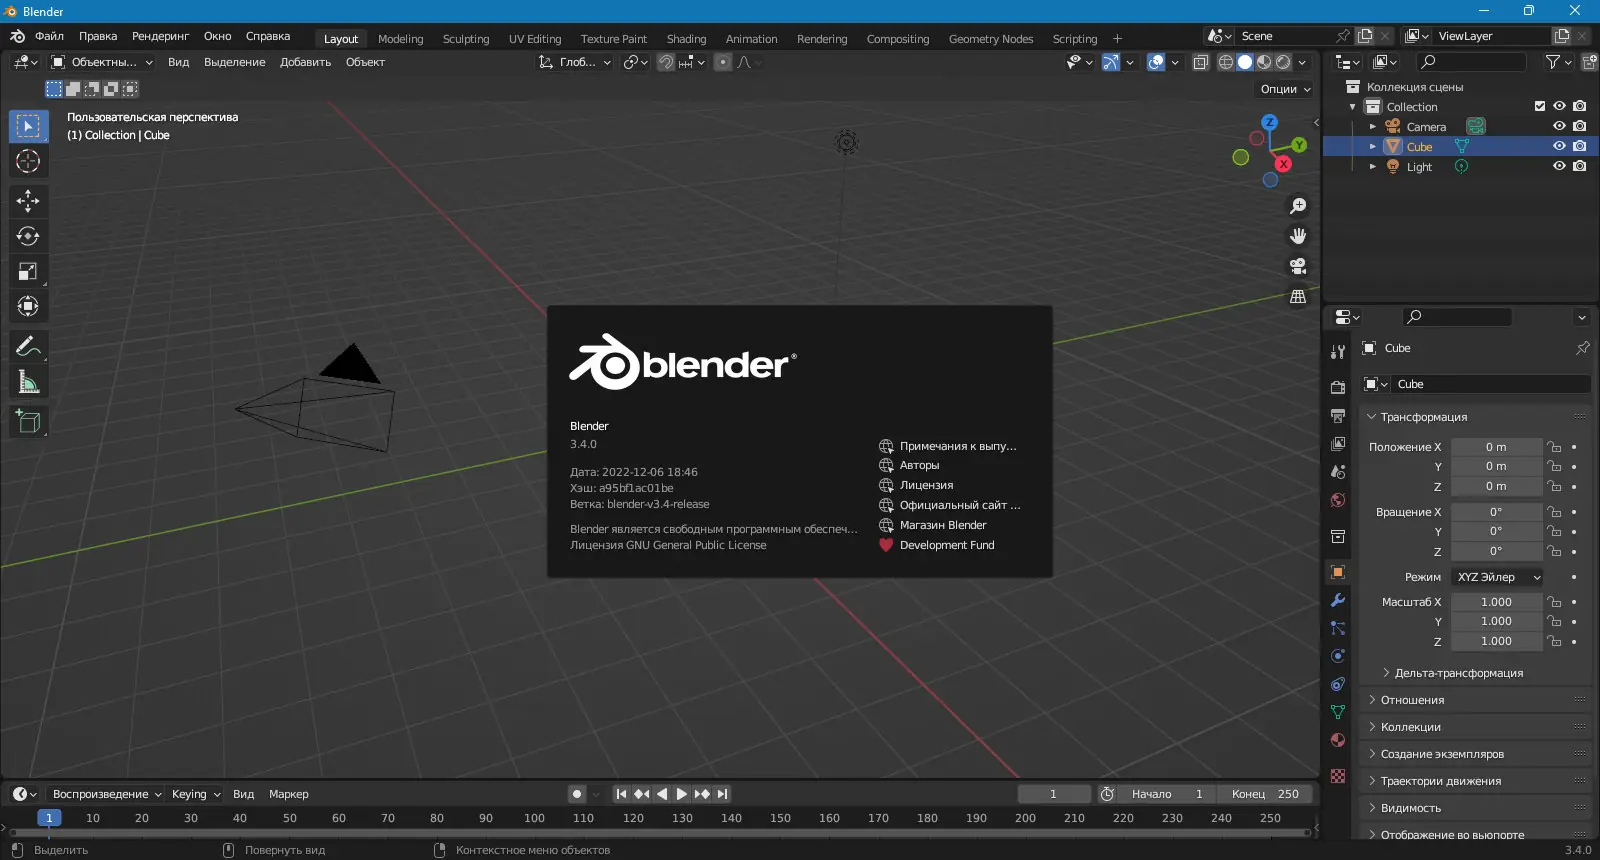Open the Material properties tab

1338,740
